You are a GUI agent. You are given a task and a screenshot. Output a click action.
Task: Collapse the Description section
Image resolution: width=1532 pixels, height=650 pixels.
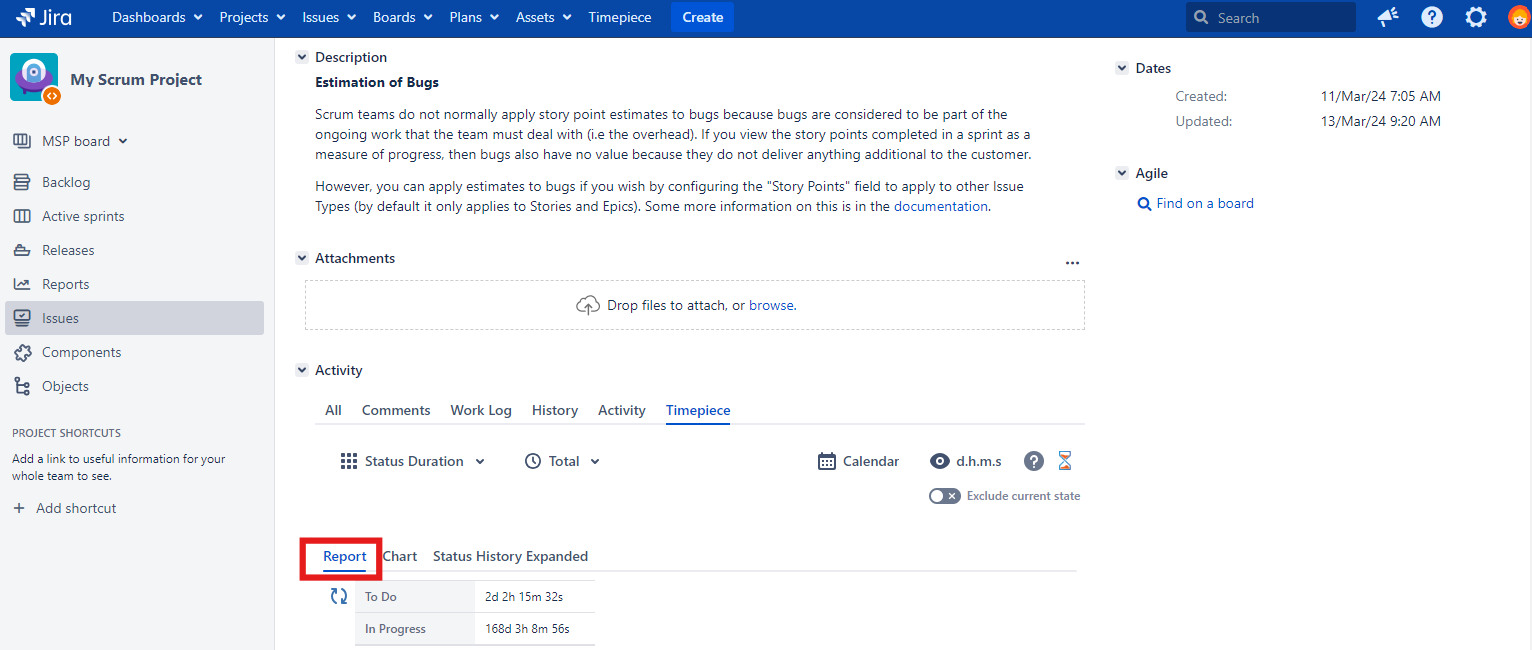[302, 58]
